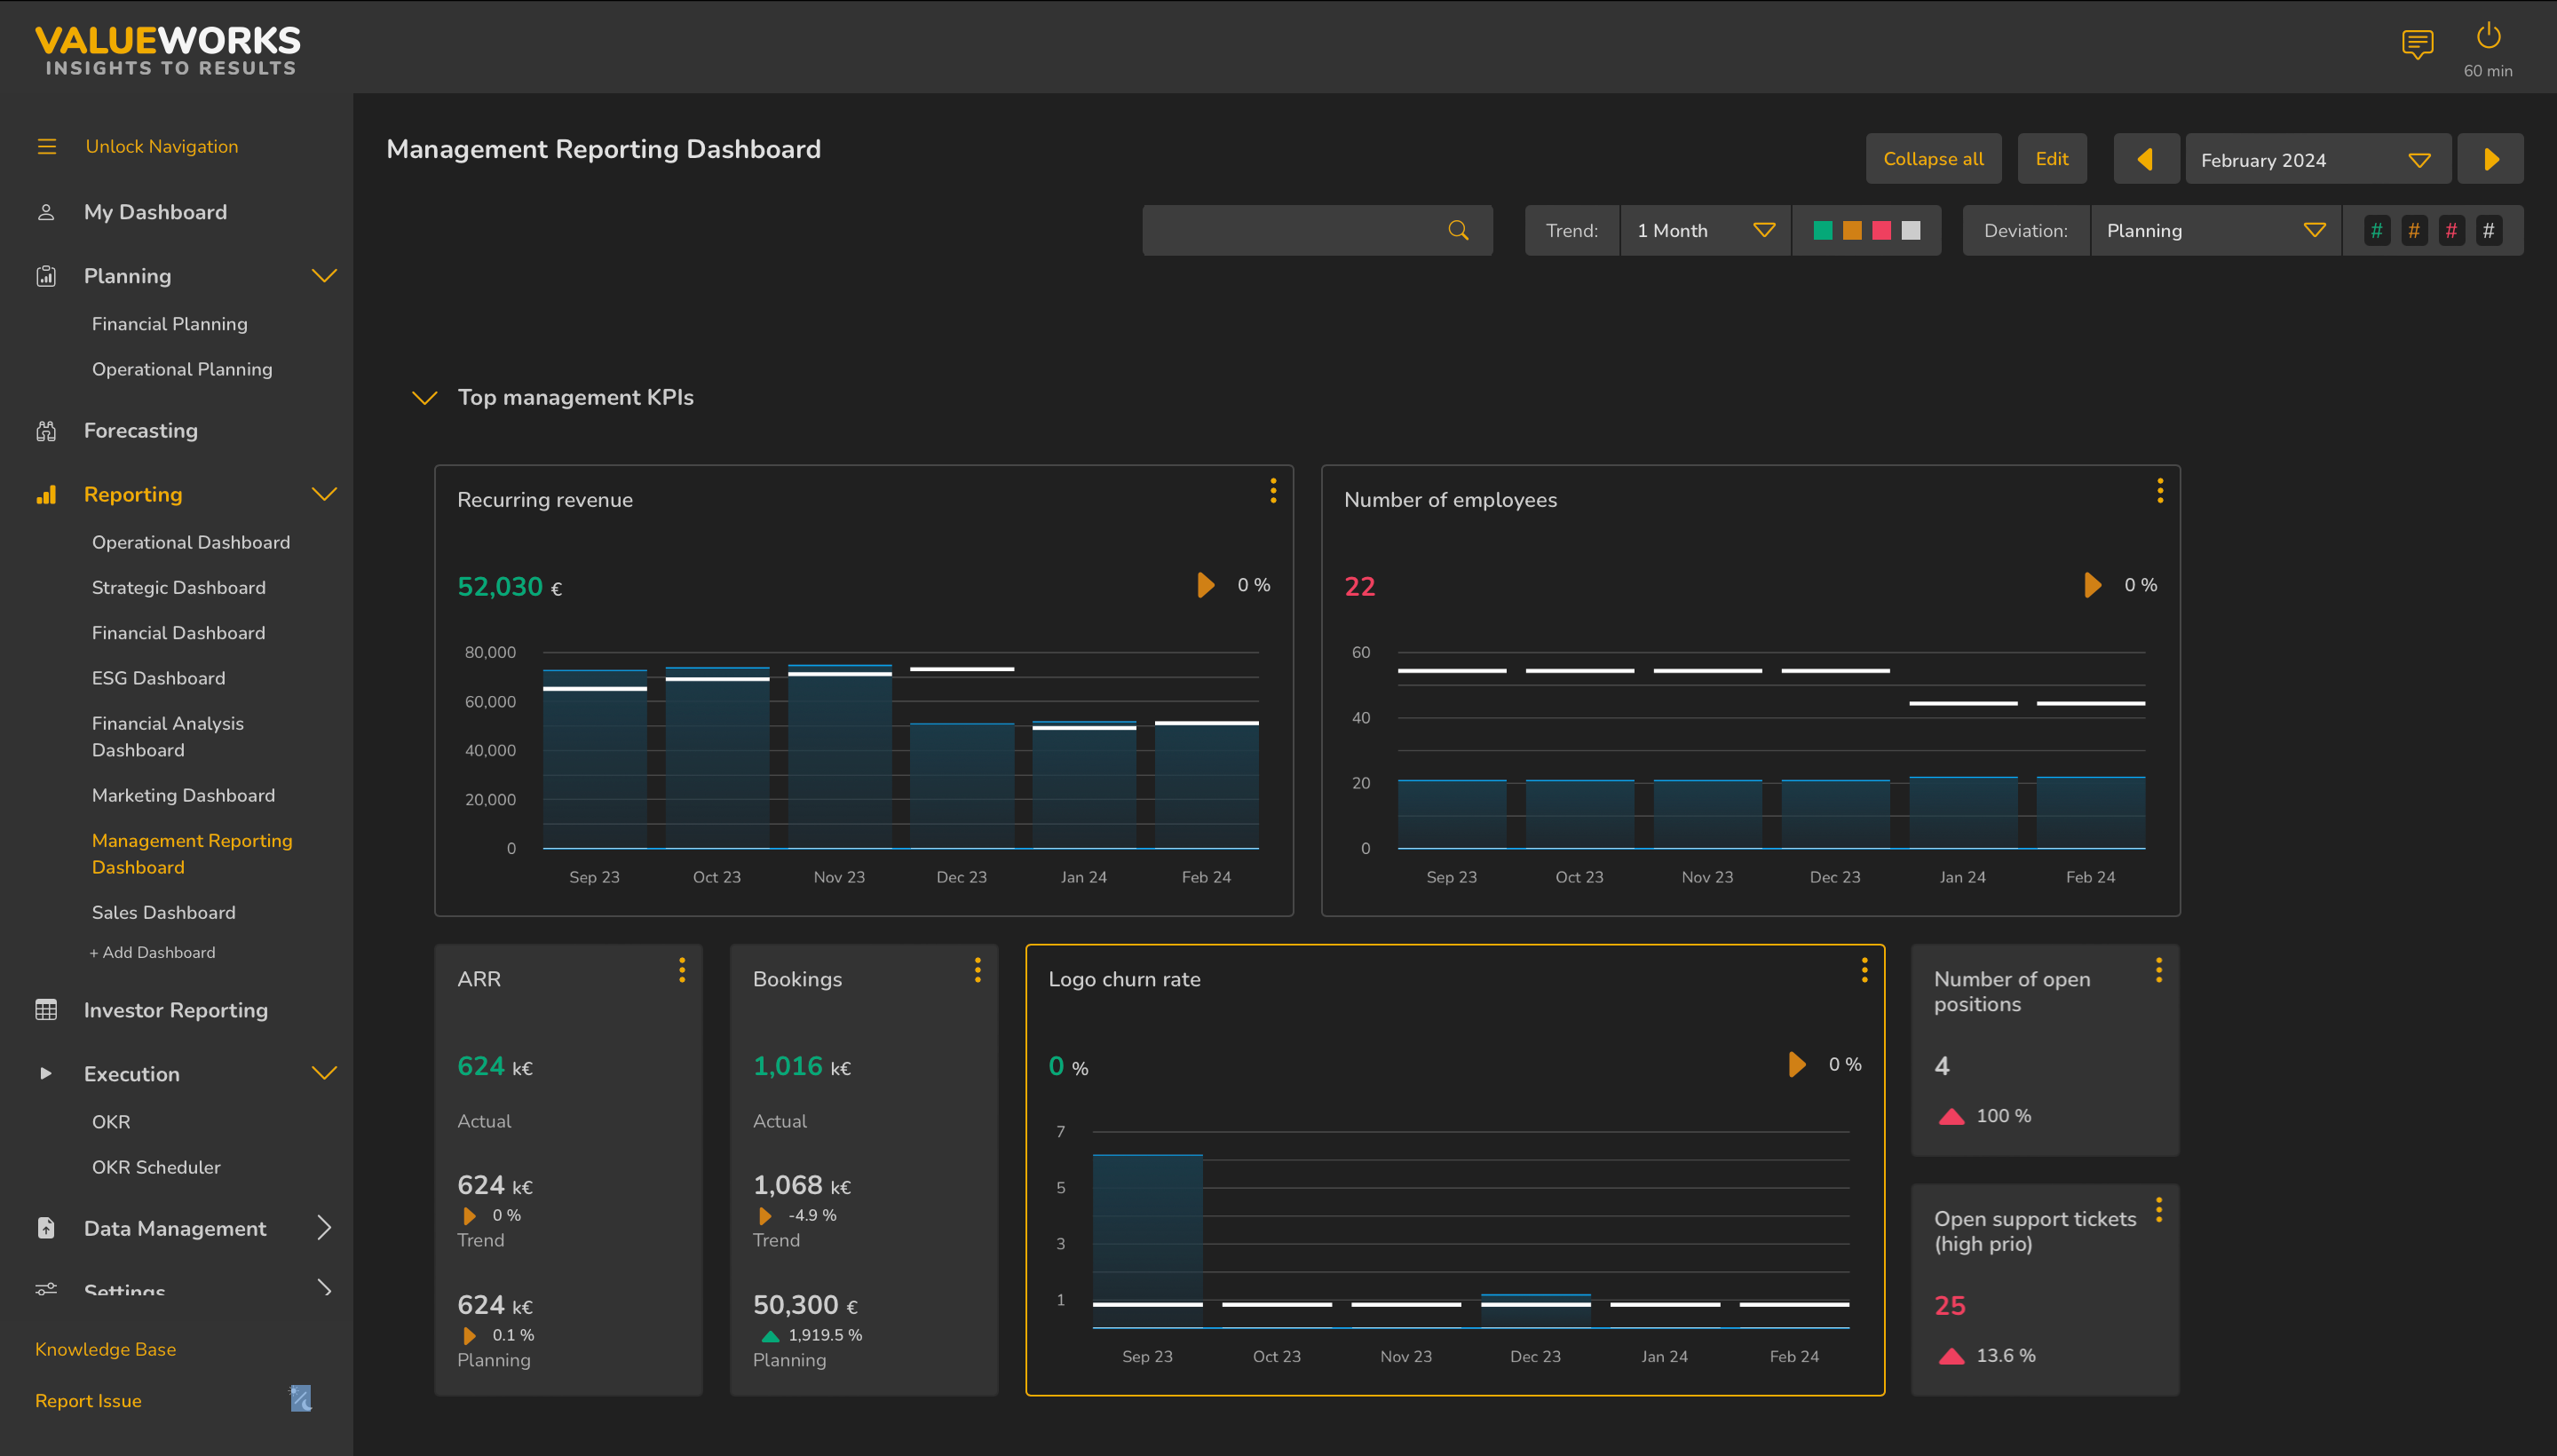This screenshot has height=1456, width=2557.
Task: Click the green trend color swatch
Action: (x=1822, y=231)
